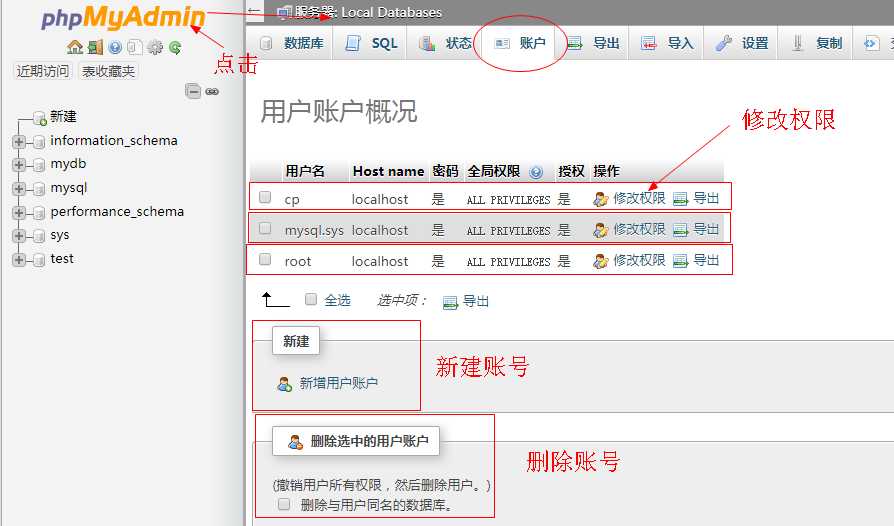The image size is (894, 526).
Task: Click 修改权限 link for root
Action: [x=639, y=260]
